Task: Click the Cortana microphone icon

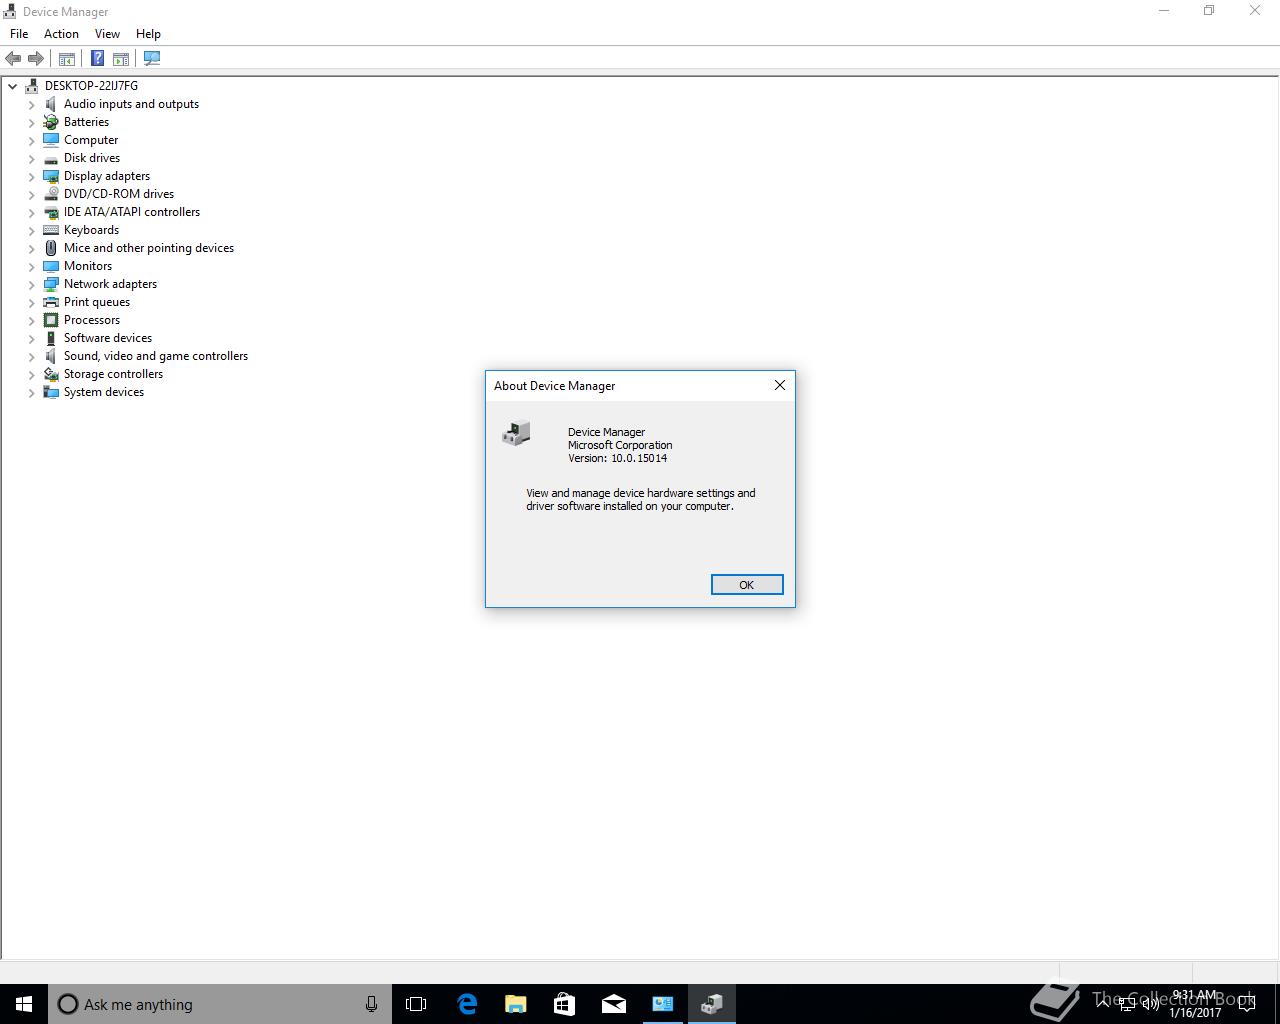Action: (371, 1004)
